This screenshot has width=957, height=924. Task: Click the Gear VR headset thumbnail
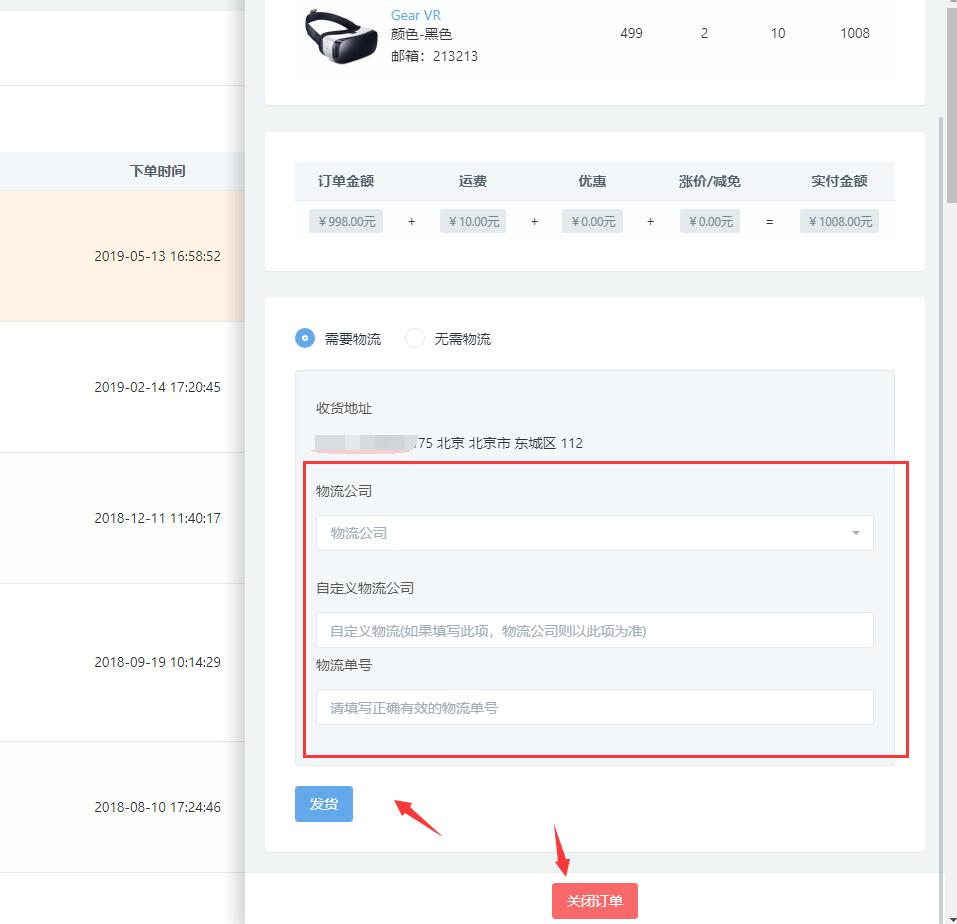point(341,35)
